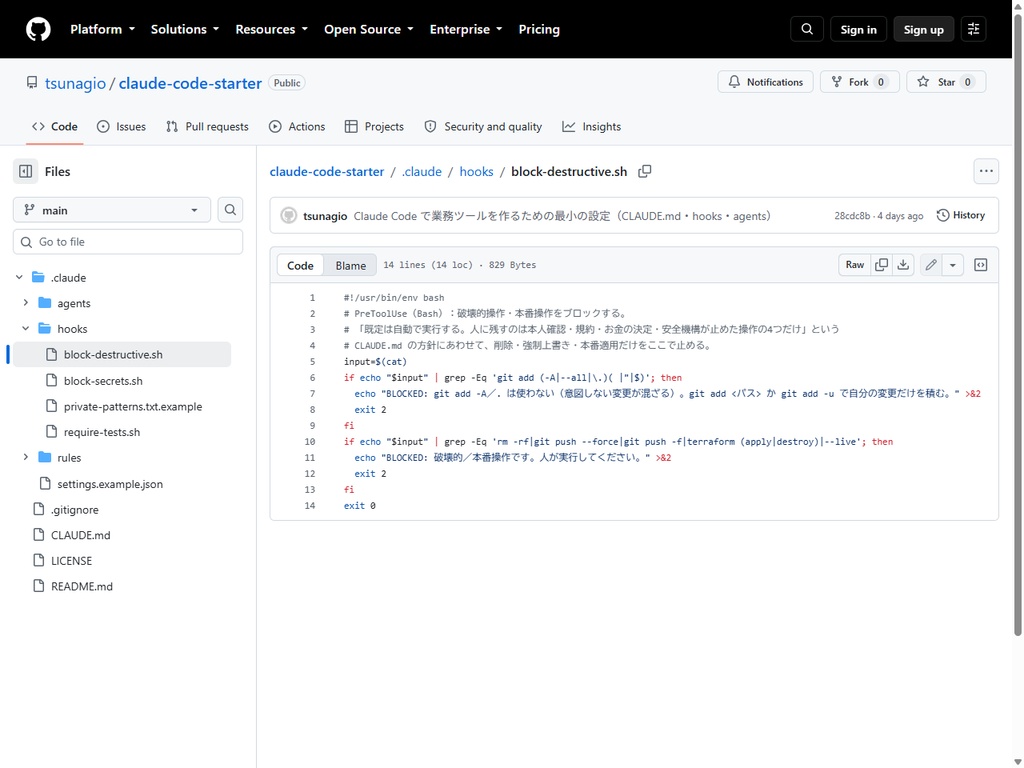Open the .claude folder icon in the tree
Screen dimensions: 1024x768
(39, 278)
